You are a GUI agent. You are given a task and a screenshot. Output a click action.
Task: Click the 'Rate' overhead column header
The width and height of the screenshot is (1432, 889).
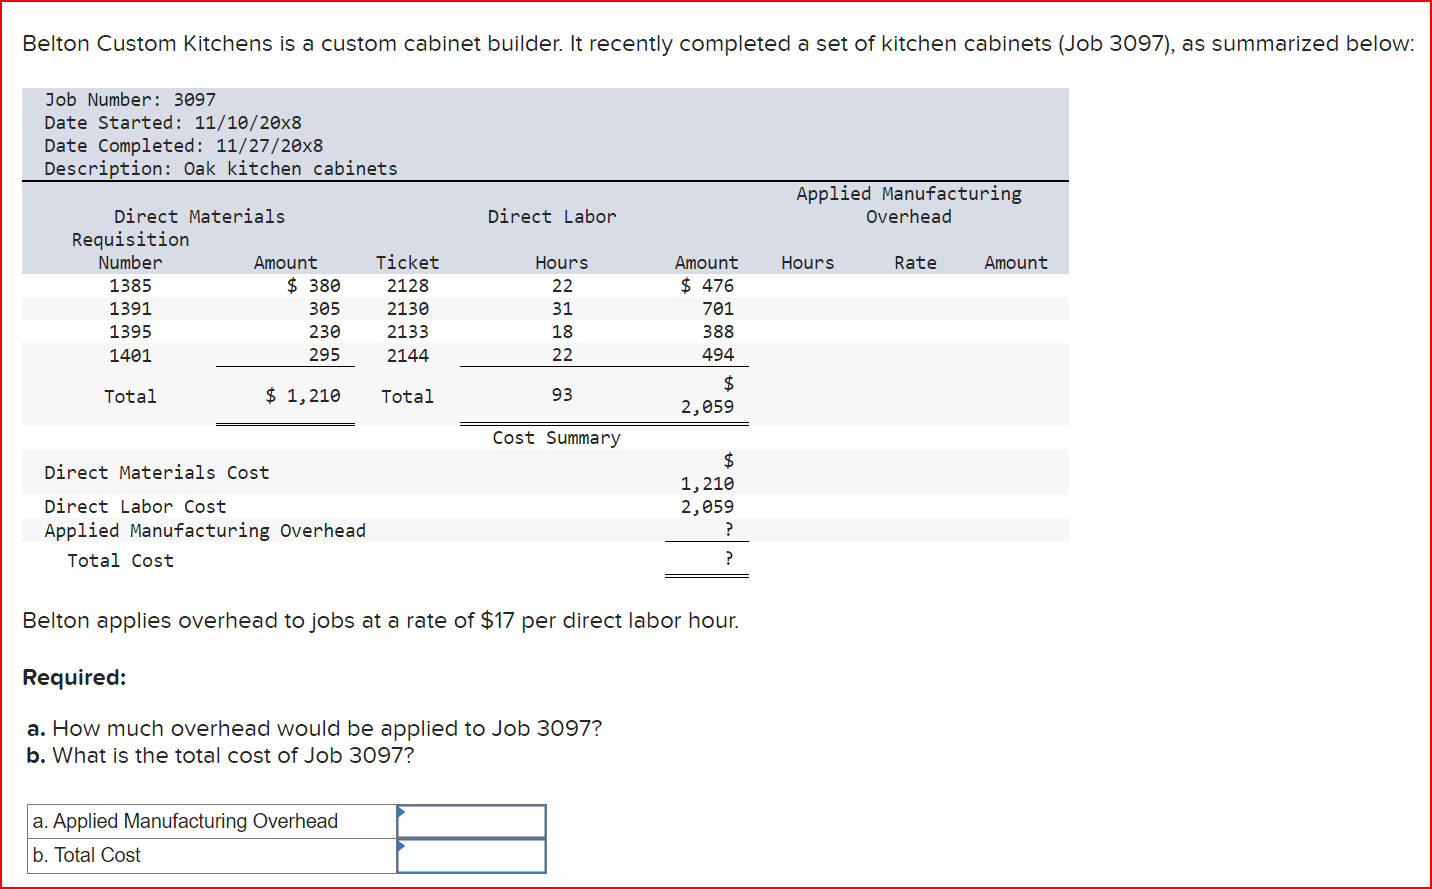click(x=915, y=263)
